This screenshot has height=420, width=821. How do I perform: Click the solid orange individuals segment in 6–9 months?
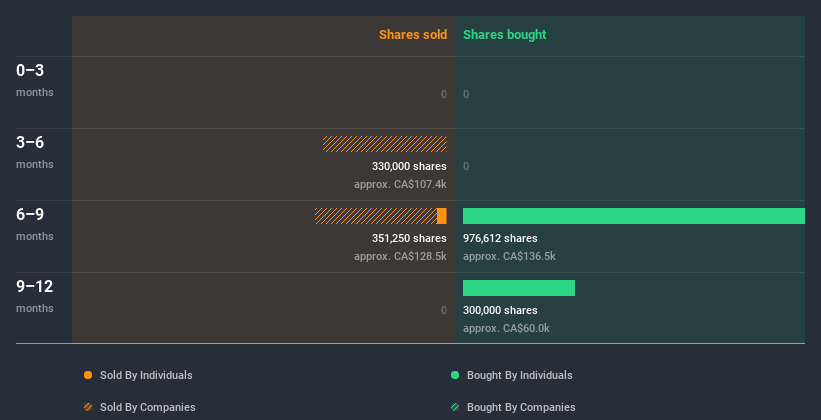coord(442,216)
